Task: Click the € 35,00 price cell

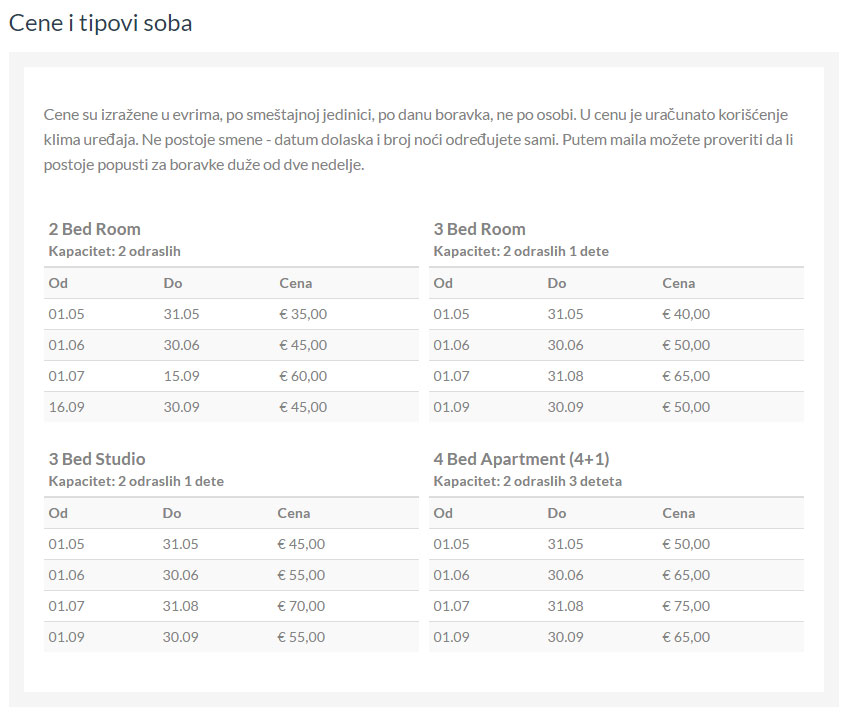Action: [x=303, y=314]
